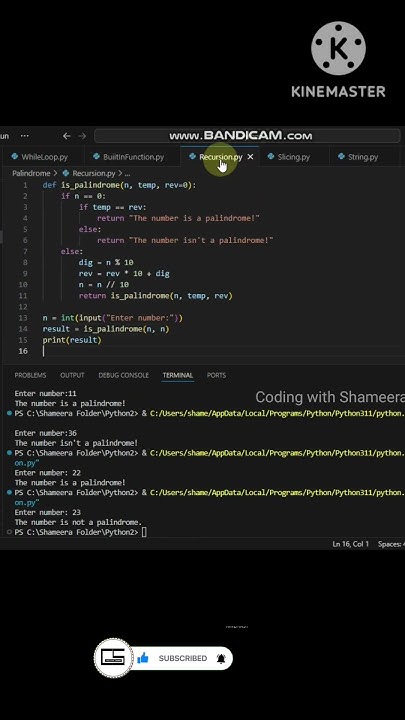The width and height of the screenshot is (405, 720).
Task: Open the more menu ellipsis
Action: pos(25,136)
